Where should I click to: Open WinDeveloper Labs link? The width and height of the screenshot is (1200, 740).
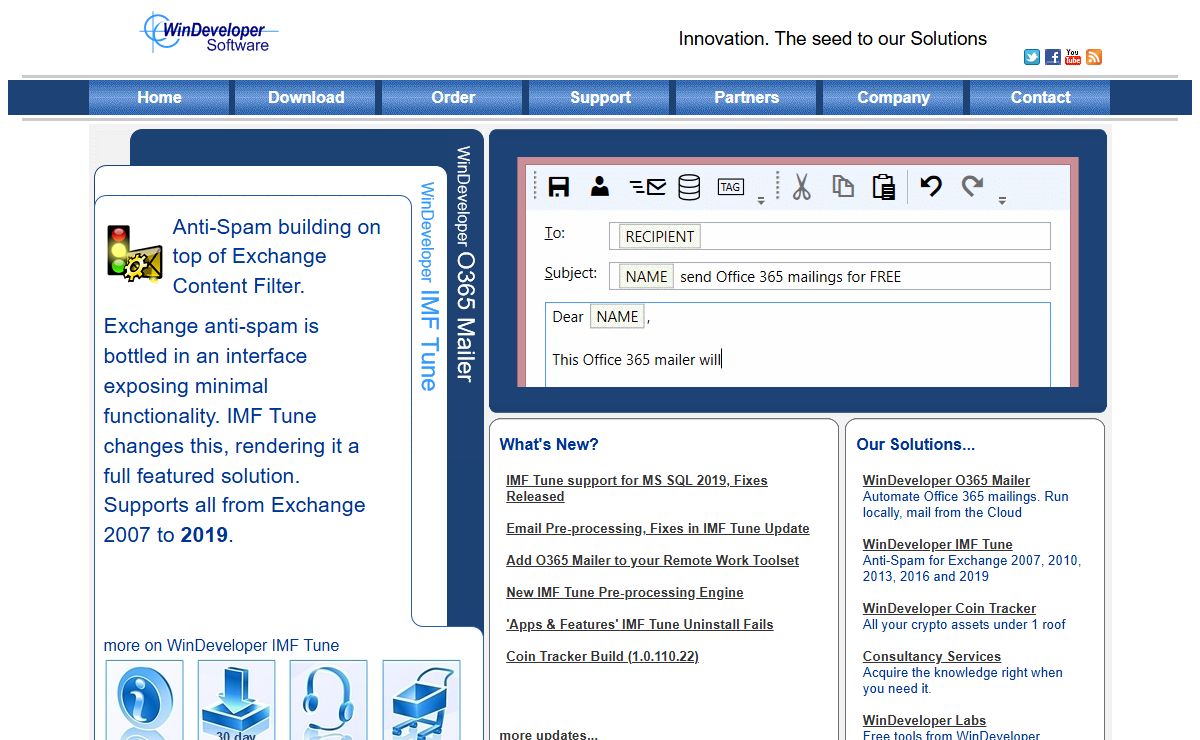click(x=924, y=720)
